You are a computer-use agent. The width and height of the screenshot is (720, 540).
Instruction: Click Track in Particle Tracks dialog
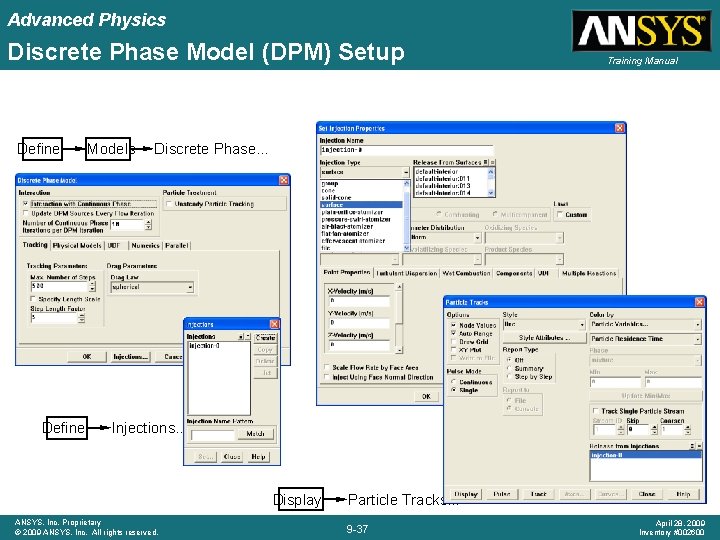[538, 494]
